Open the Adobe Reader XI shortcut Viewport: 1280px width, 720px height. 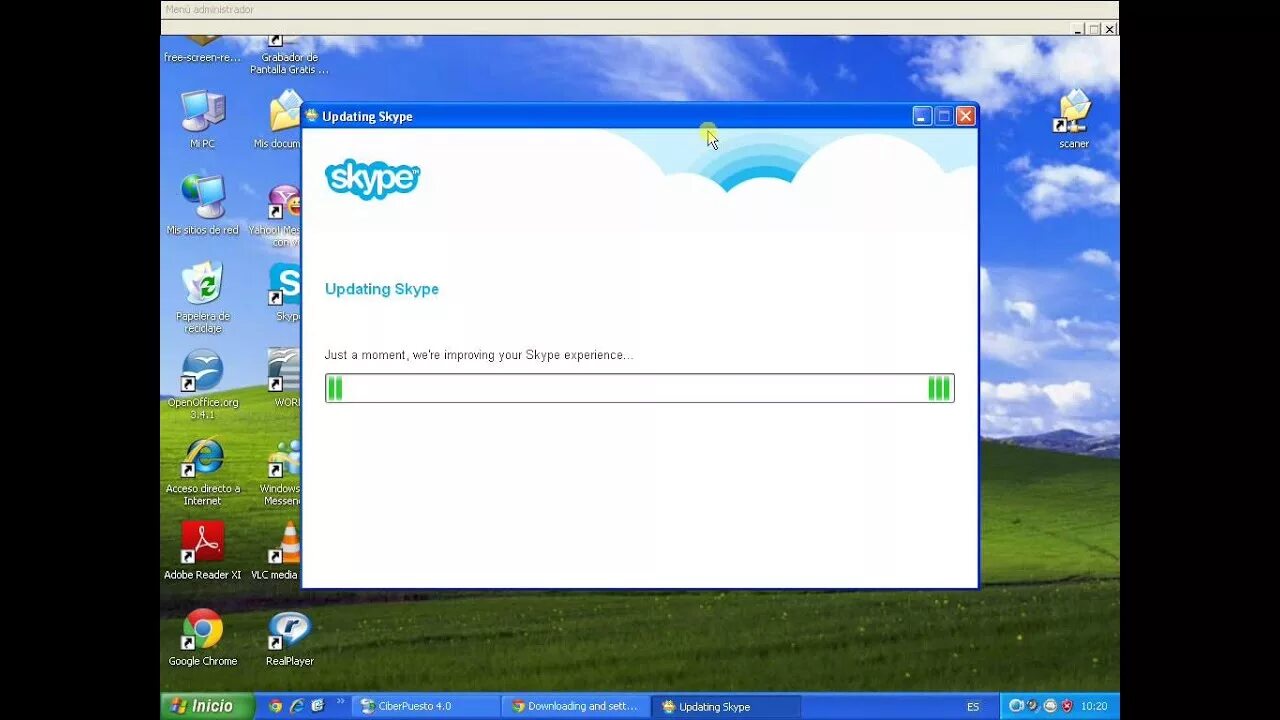pyautogui.click(x=202, y=549)
